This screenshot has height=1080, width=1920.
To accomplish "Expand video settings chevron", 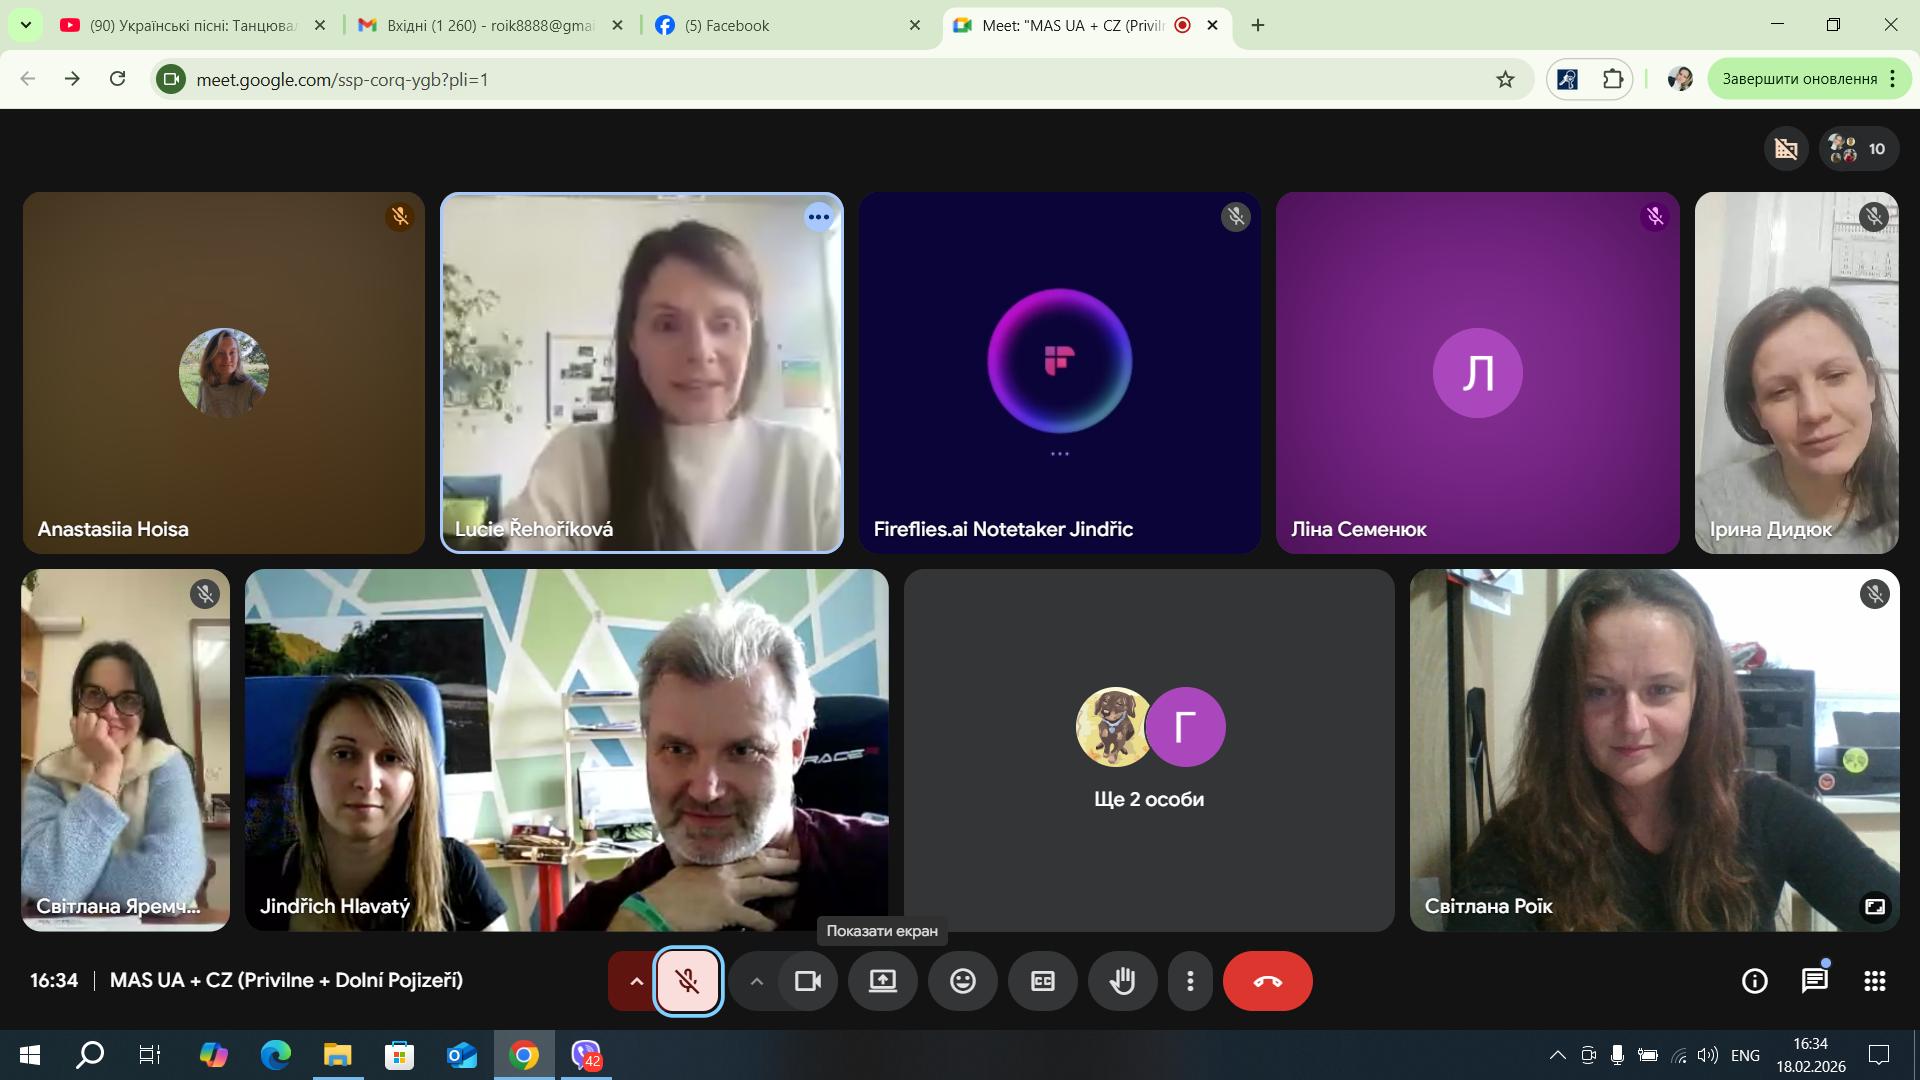I will (x=757, y=981).
